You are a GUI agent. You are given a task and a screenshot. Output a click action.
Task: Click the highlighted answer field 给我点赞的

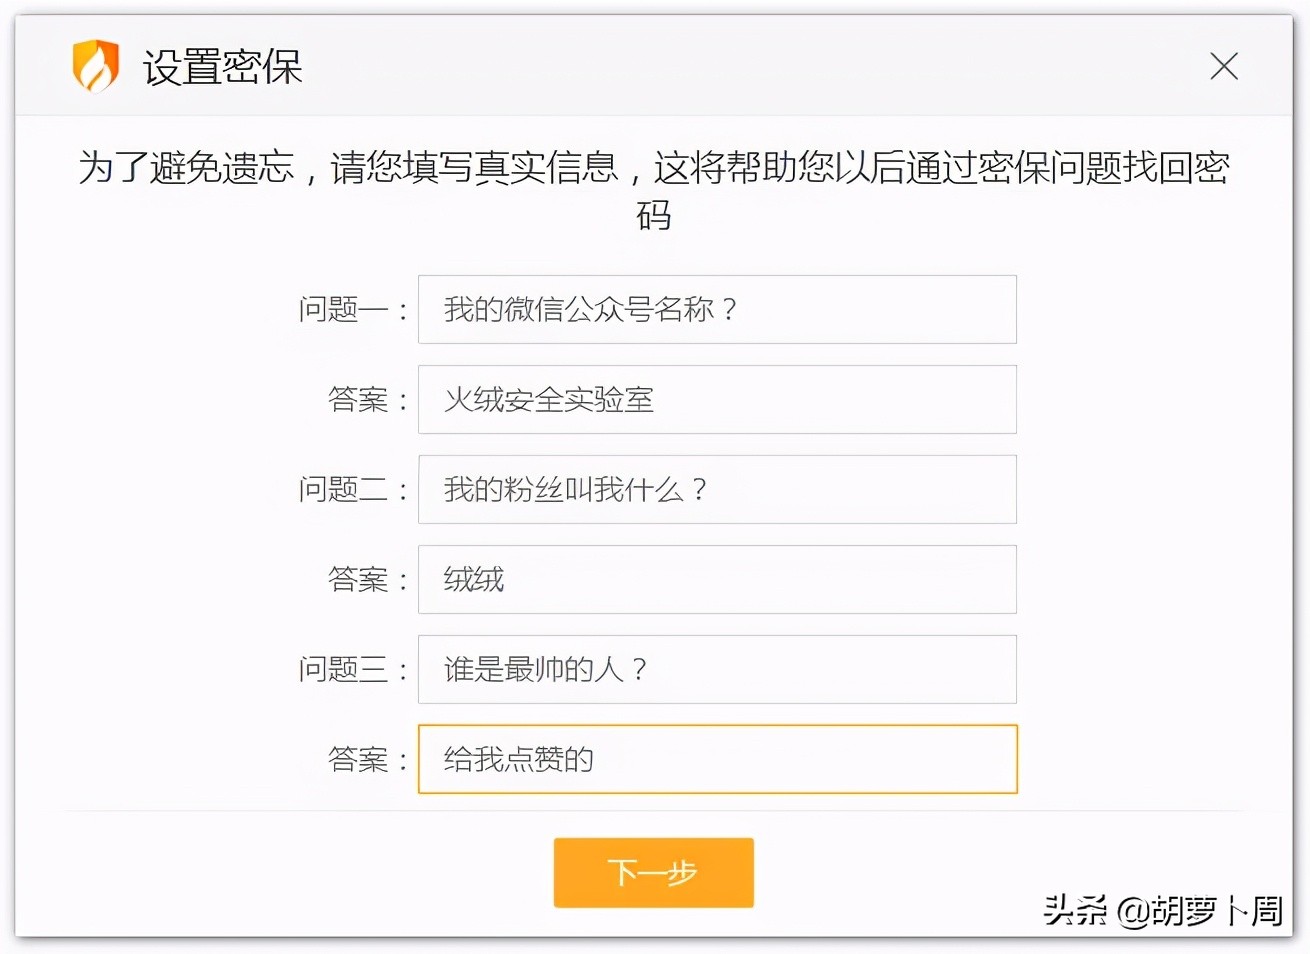716,759
